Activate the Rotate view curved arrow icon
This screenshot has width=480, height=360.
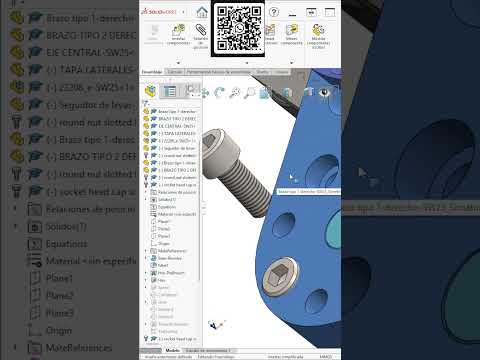click(x=220, y=93)
